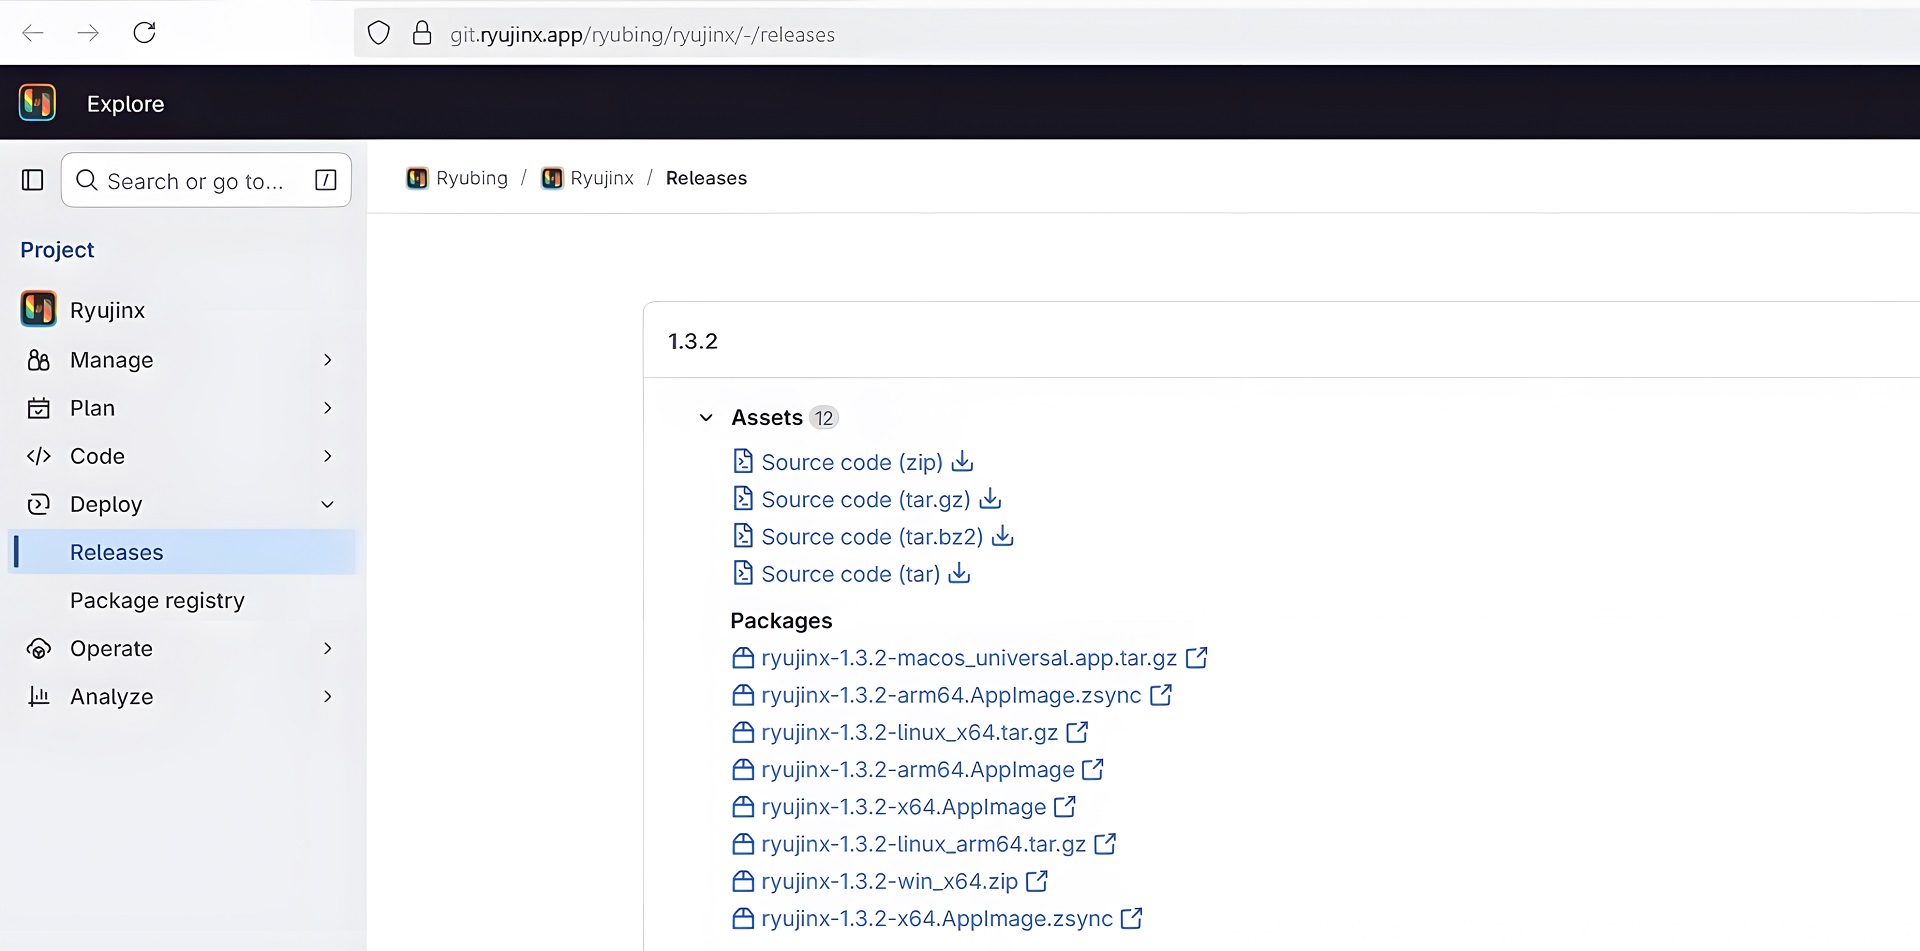
Task: Click the Packages heading
Action: pyautogui.click(x=781, y=621)
